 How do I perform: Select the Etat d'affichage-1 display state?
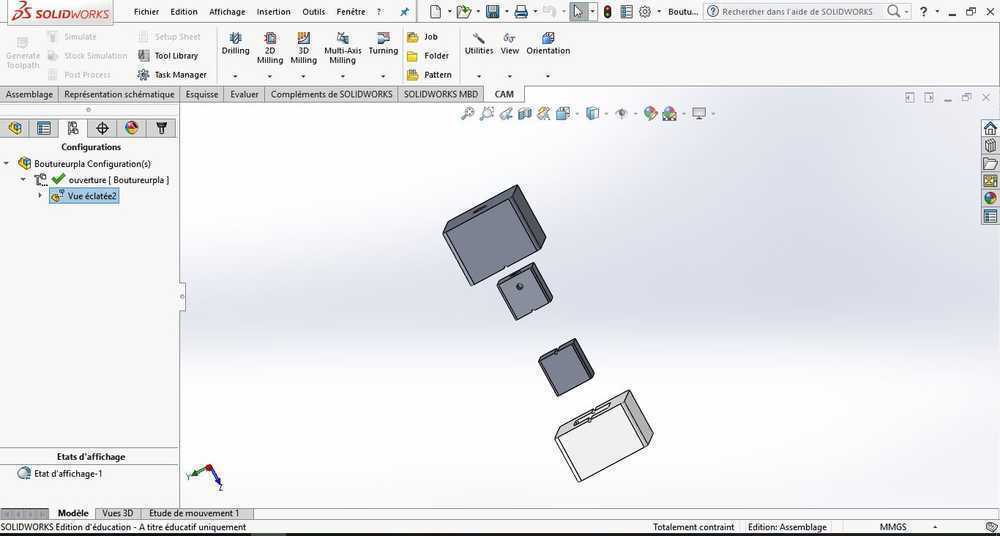tap(60, 473)
